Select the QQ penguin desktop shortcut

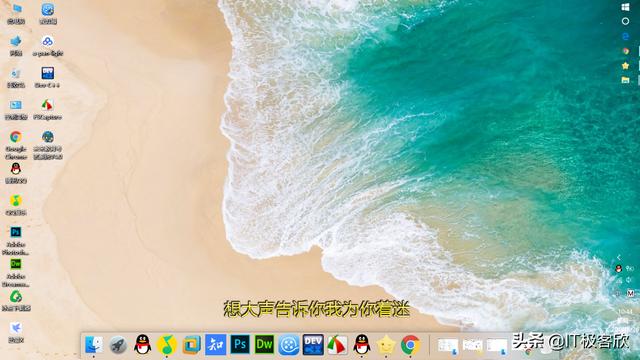tap(16, 173)
